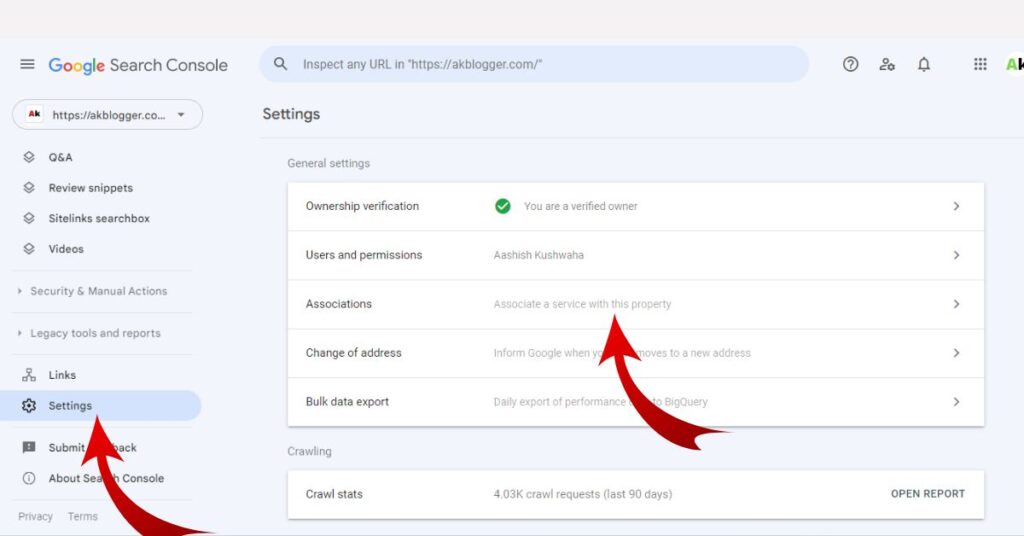
Task: Click the 'Users and permissions' label
Action: pyautogui.click(x=364, y=255)
